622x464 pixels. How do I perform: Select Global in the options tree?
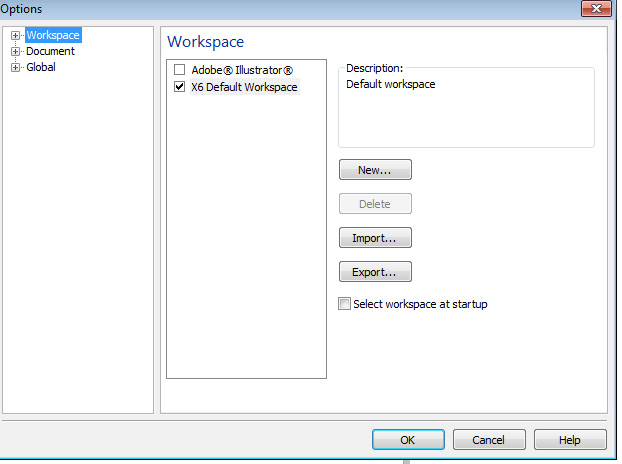pyautogui.click(x=41, y=67)
